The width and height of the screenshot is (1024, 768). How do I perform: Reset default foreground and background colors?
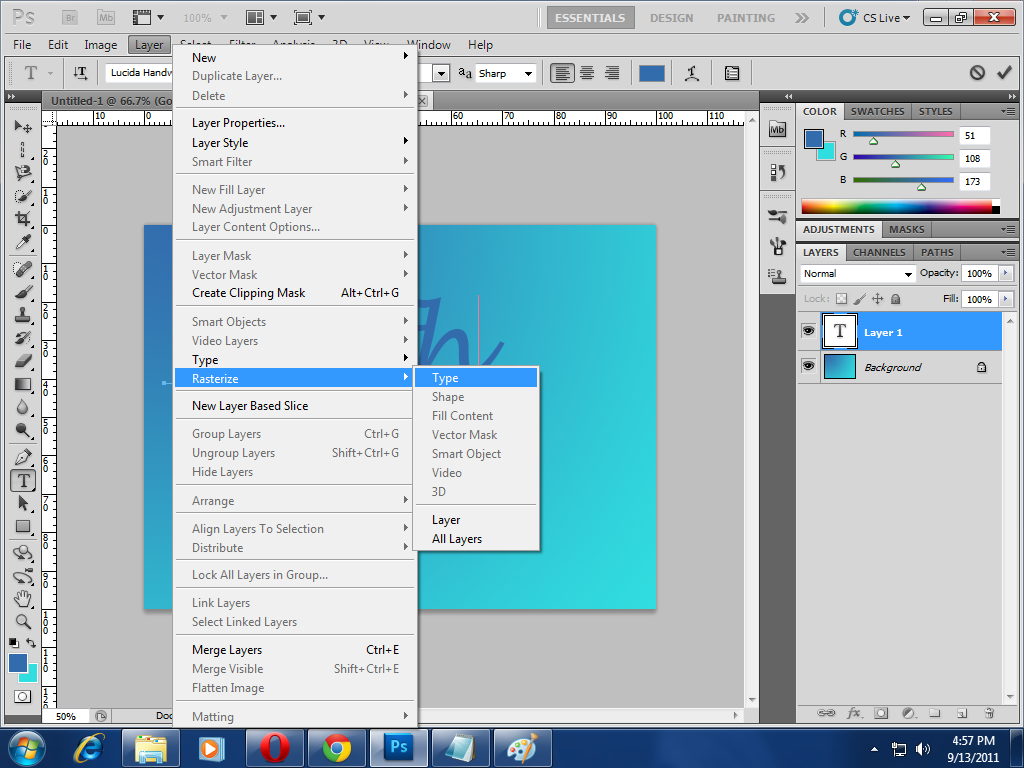pyautogui.click(x=14, y=643)
